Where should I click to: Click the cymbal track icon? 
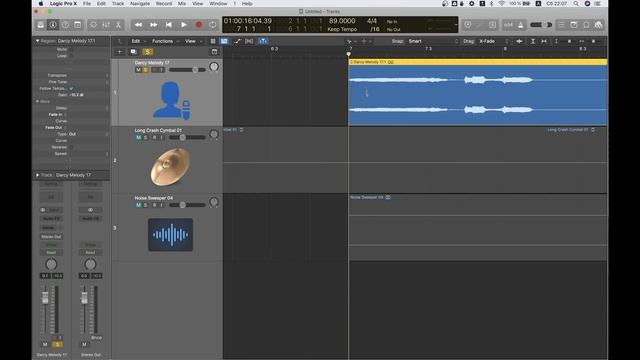[x=171, y=167]
